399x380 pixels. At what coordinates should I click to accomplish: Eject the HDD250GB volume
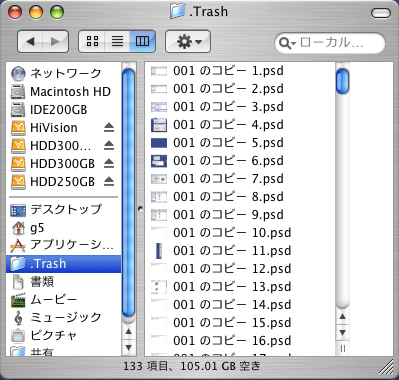pos(109,181)
